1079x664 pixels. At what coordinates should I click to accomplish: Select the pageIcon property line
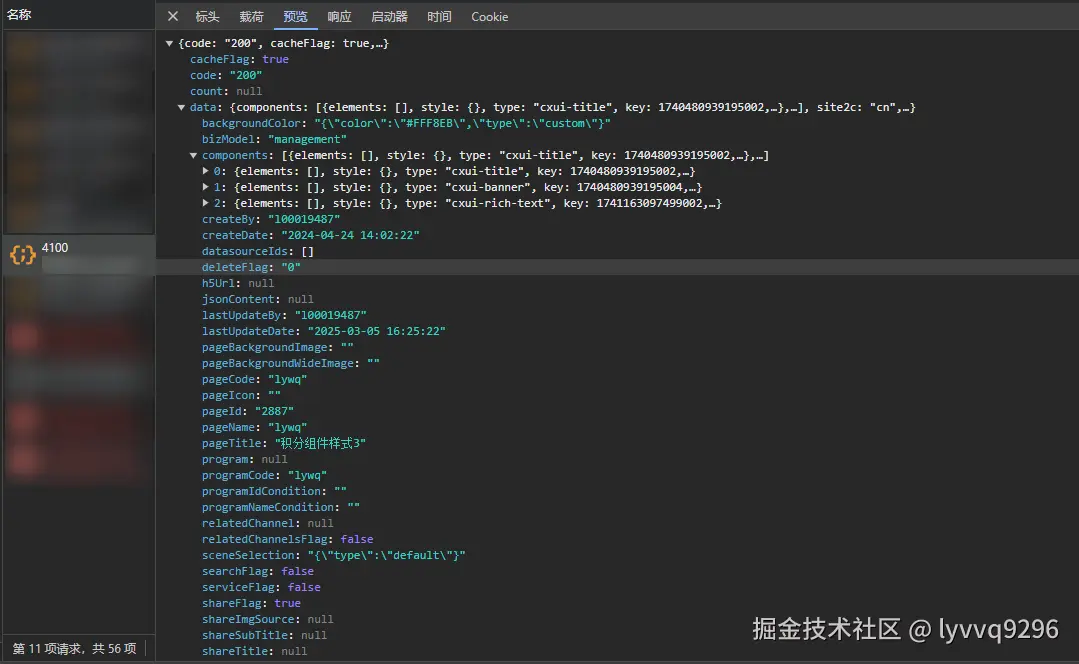coord(241,395)
